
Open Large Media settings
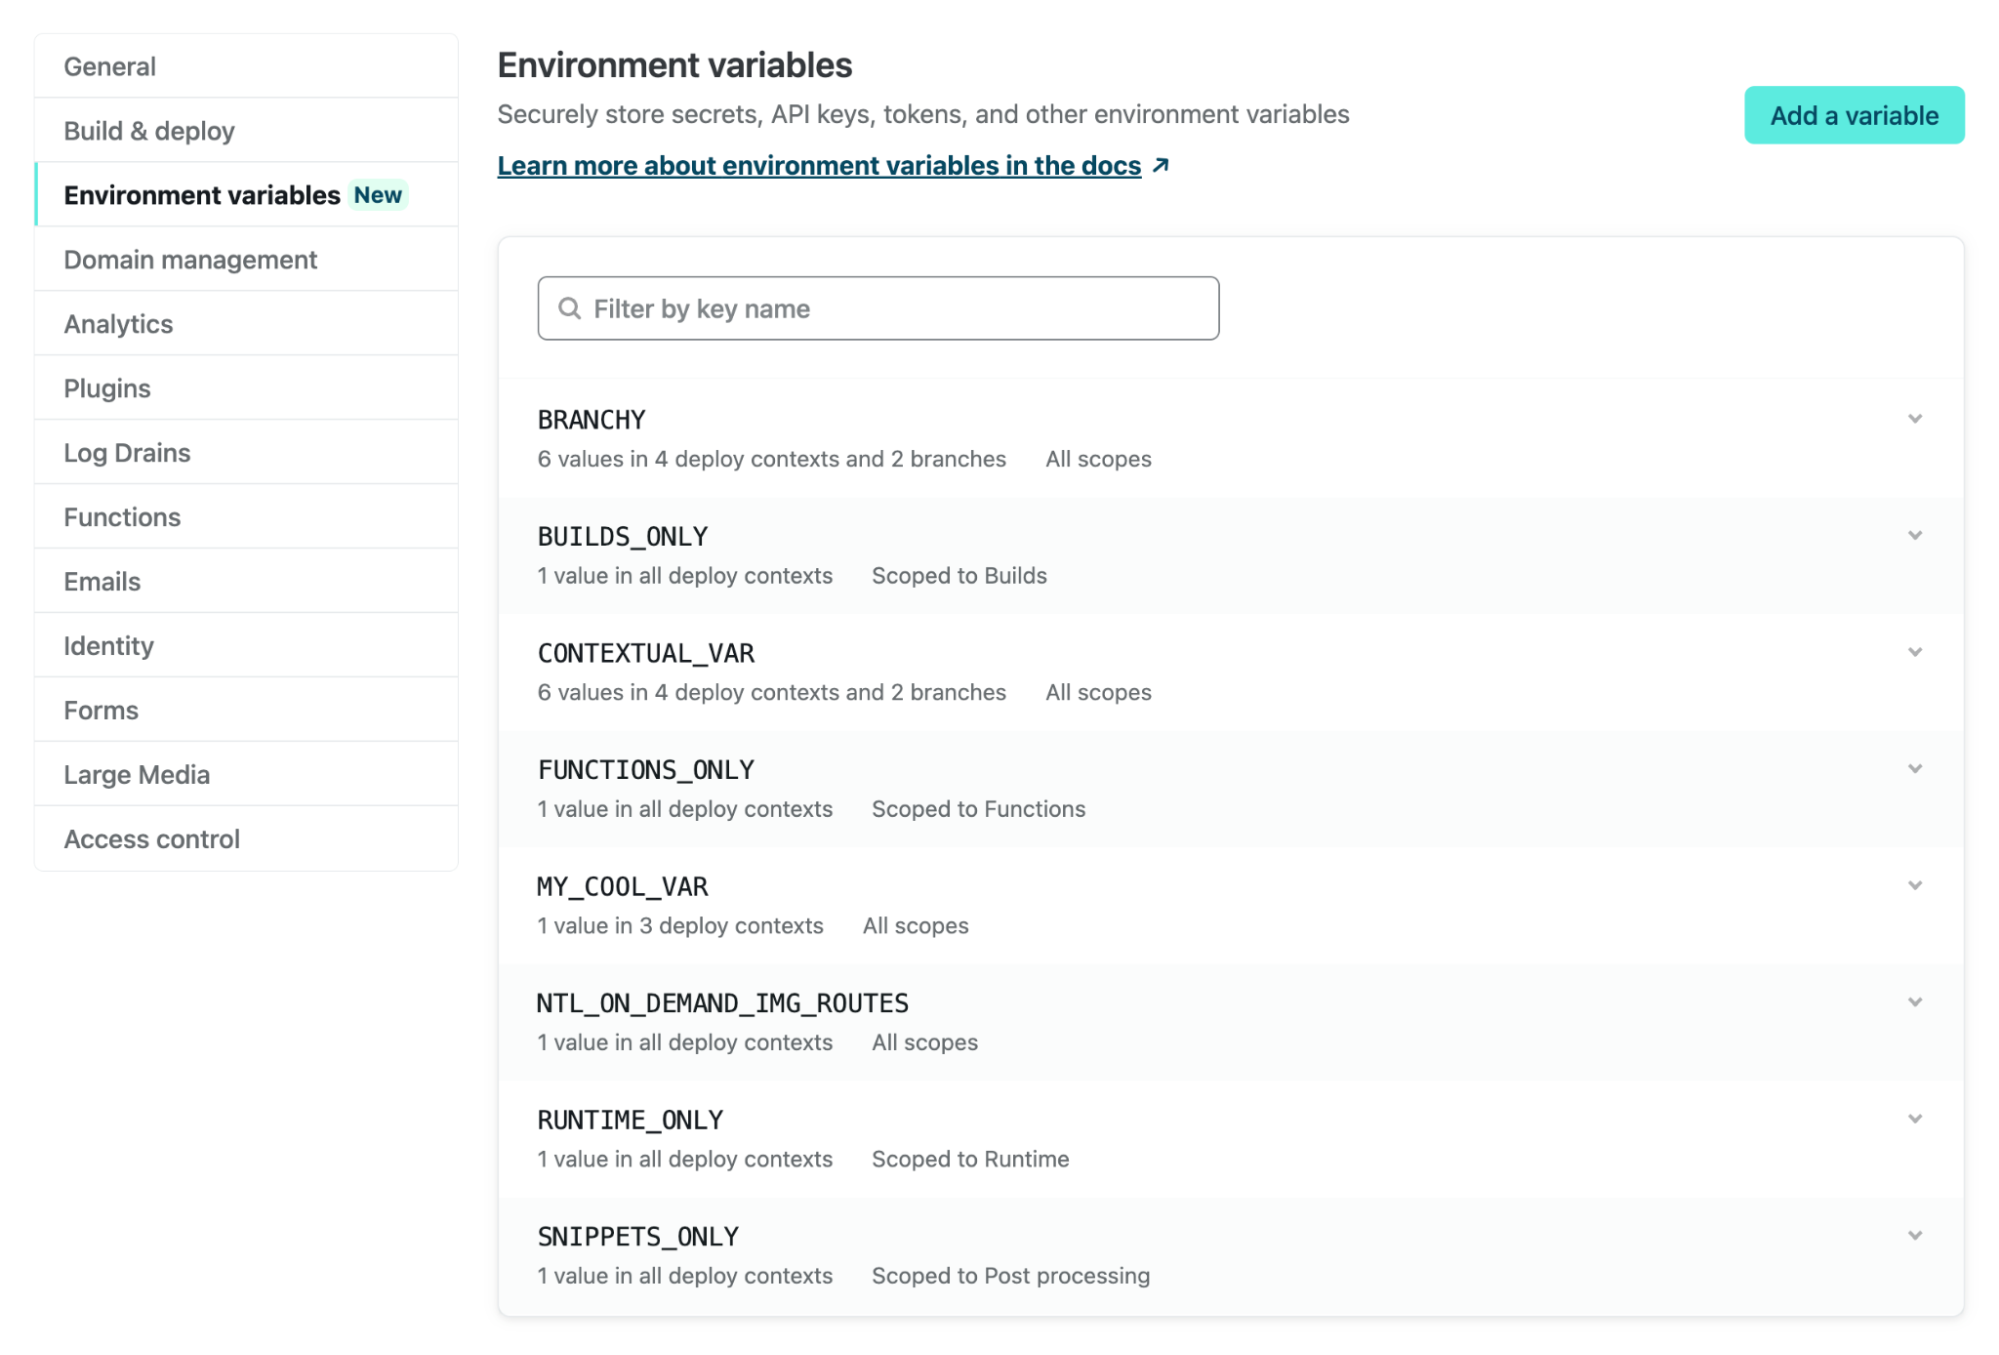(246, 774)
